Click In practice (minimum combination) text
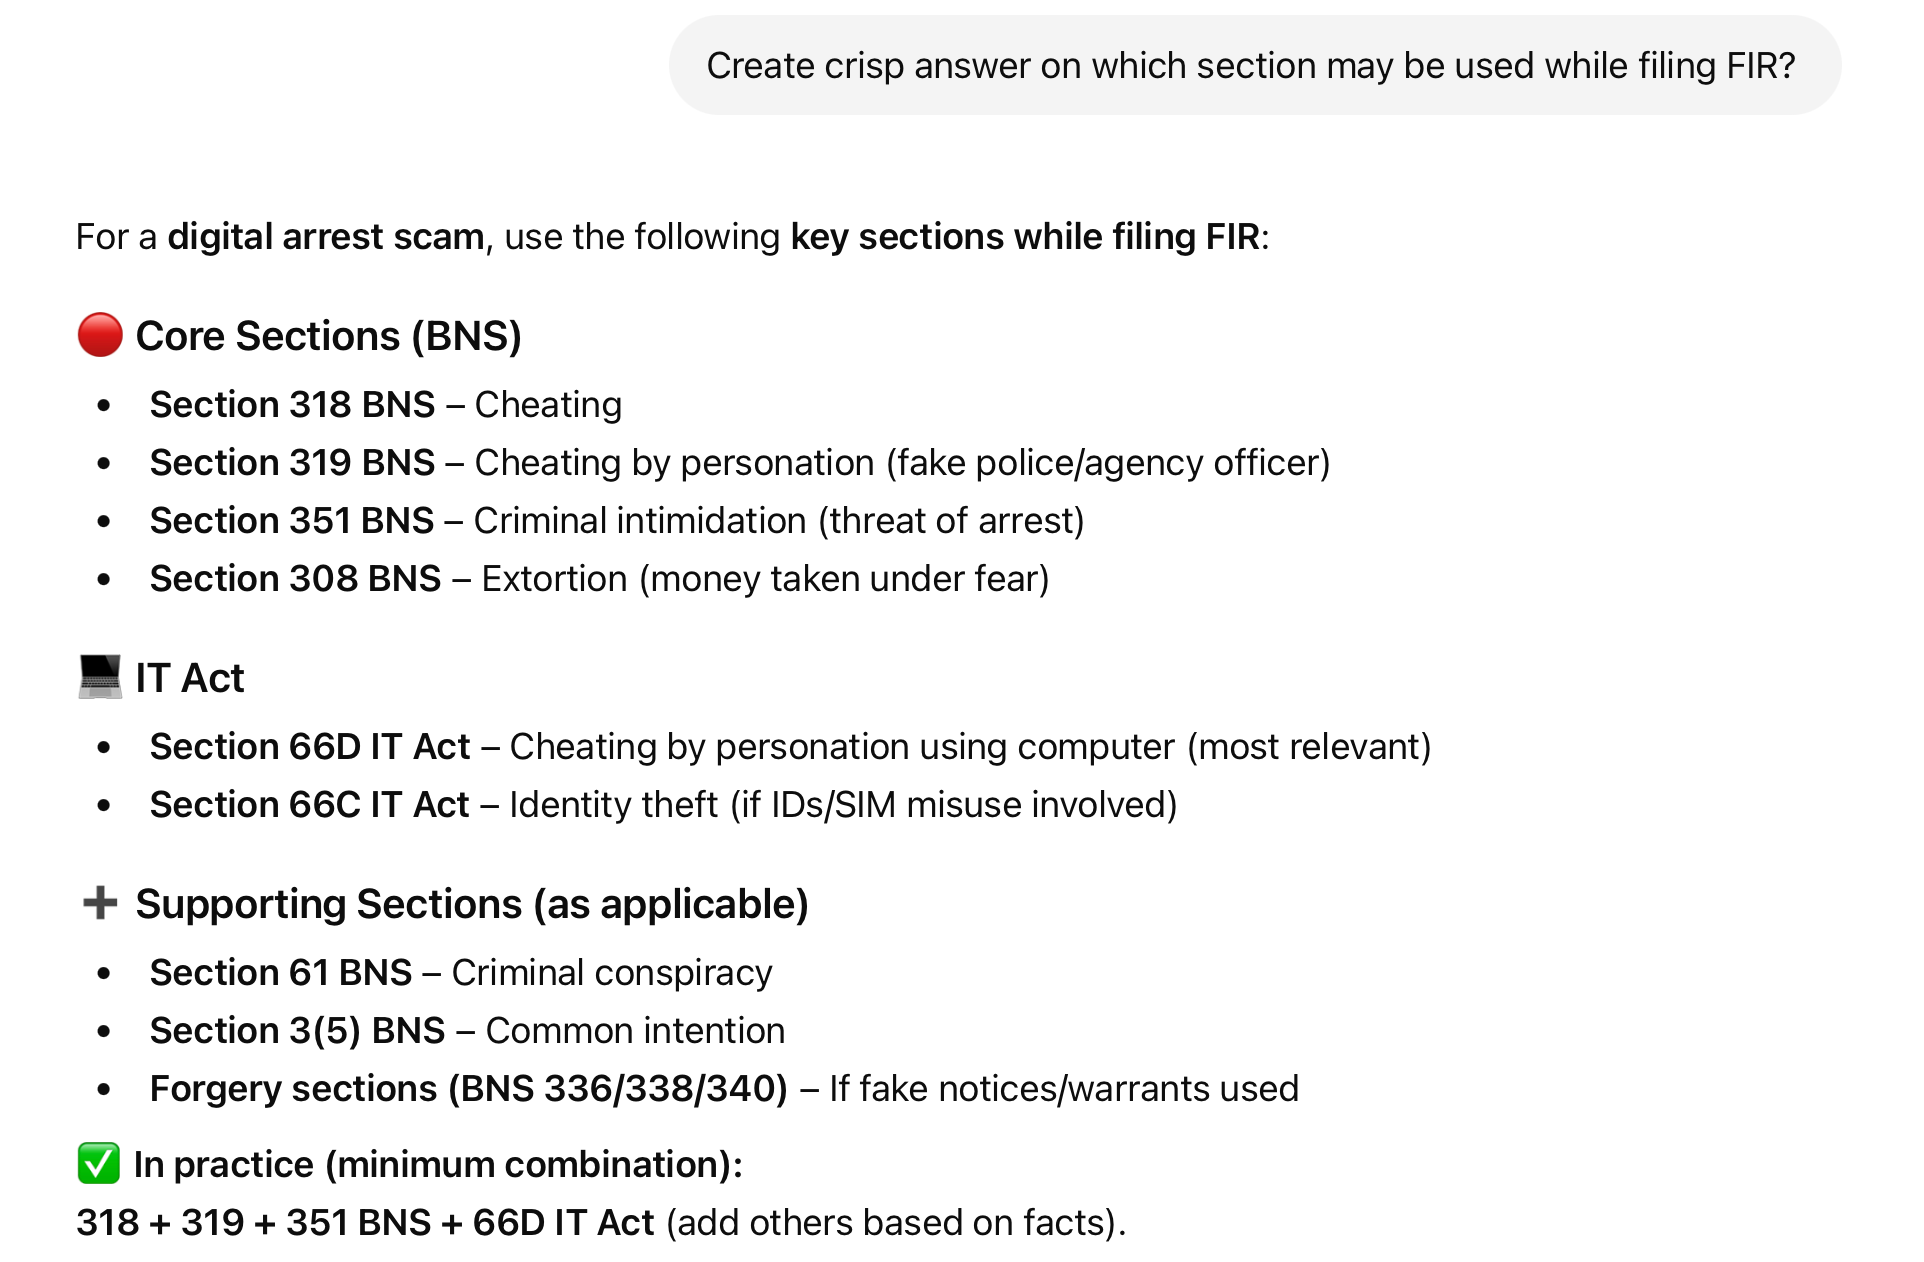Viewport: 1924px width, 1262px height. pyautogui.click(x=438, y=1165)
